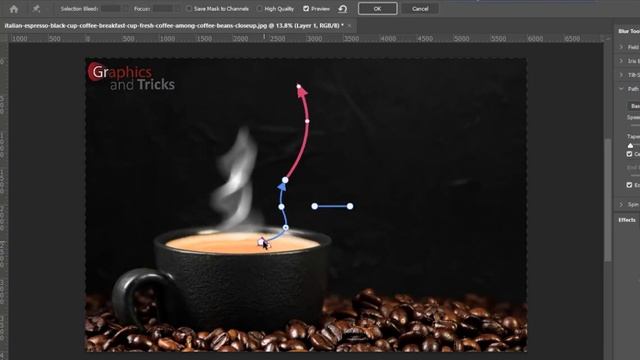Collapse the Path Blur section
The height and width of the screenshot is (360, 640).
[621, 89]
